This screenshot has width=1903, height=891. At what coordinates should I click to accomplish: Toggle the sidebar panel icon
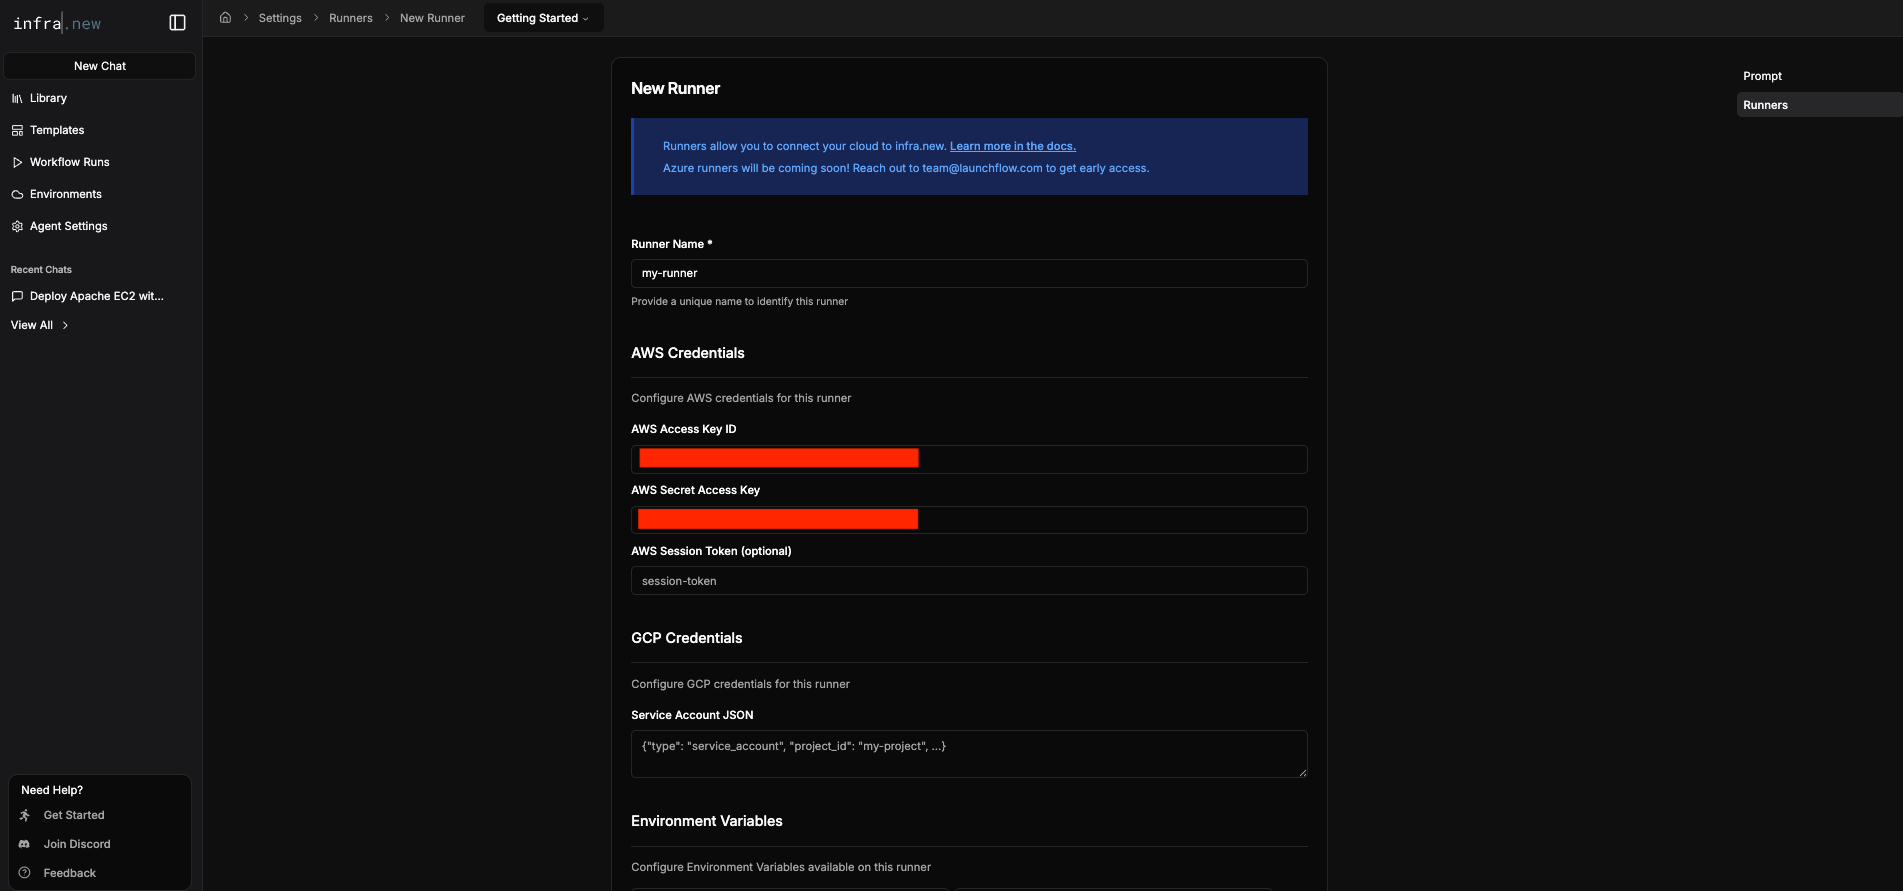tap(177, 23)
